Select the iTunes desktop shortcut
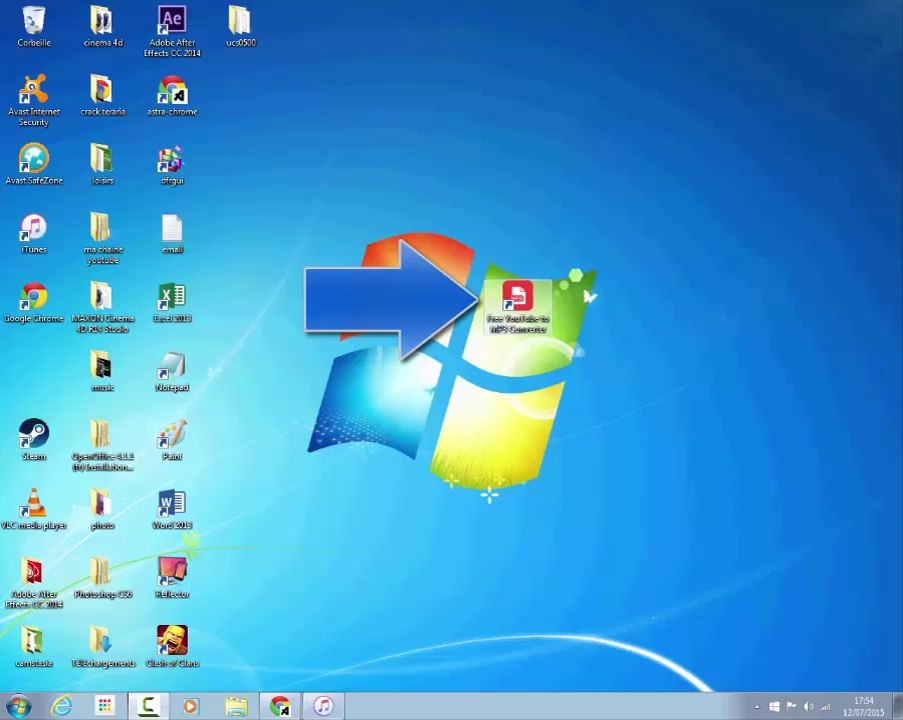 coord(33,233)
